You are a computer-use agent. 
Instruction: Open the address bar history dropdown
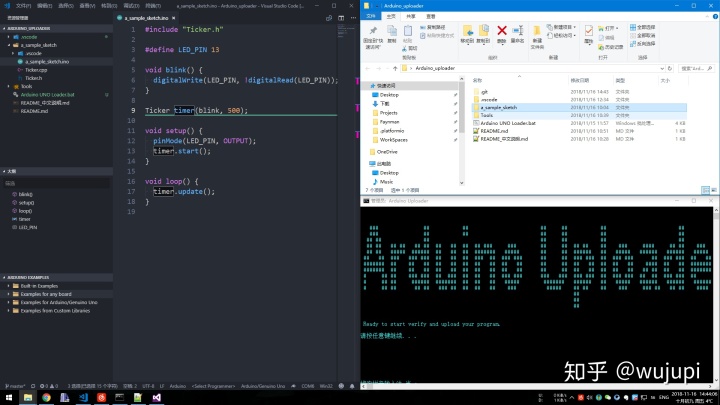tap(662, 68)
